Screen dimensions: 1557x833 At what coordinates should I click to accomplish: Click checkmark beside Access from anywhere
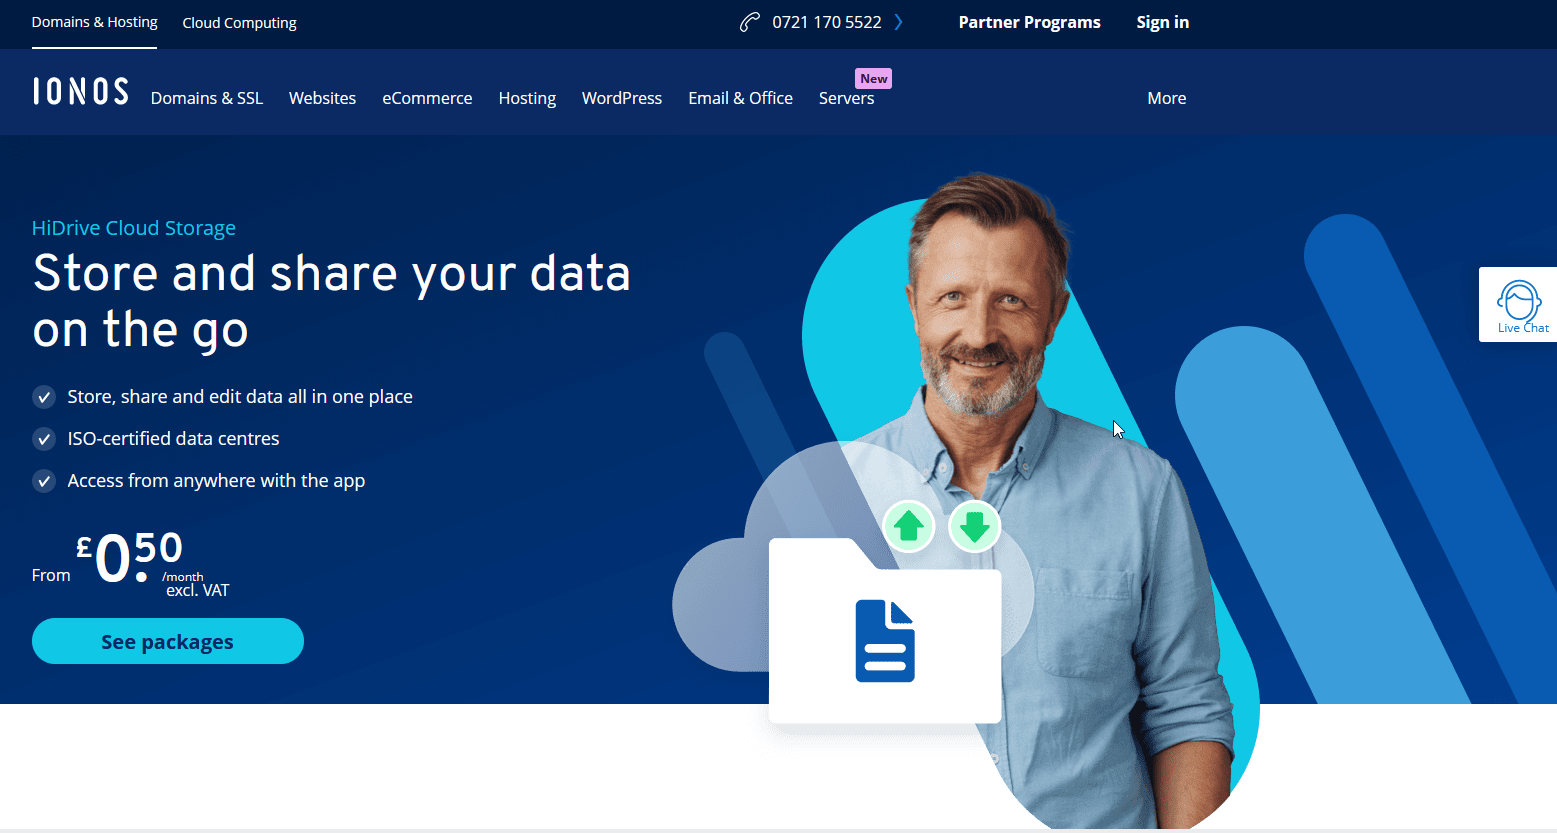coord(44,481)
